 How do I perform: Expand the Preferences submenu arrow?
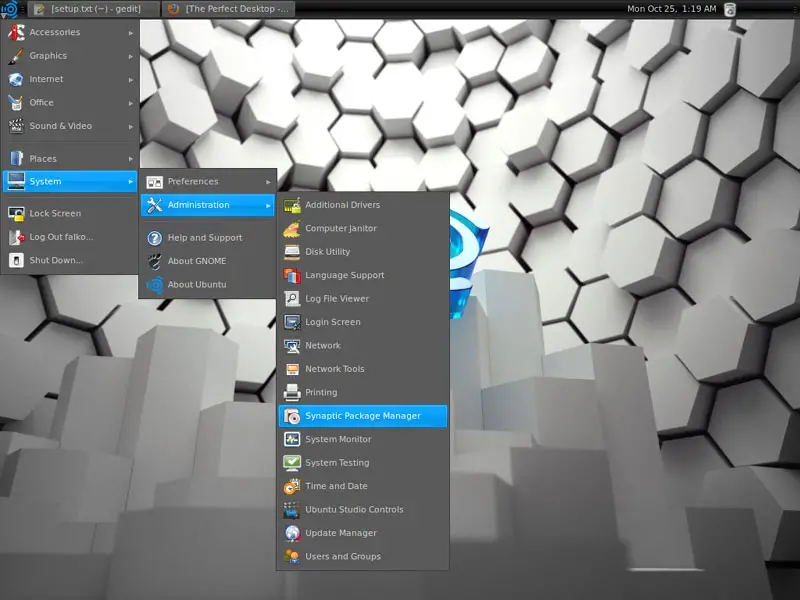(x=268, y=182)
